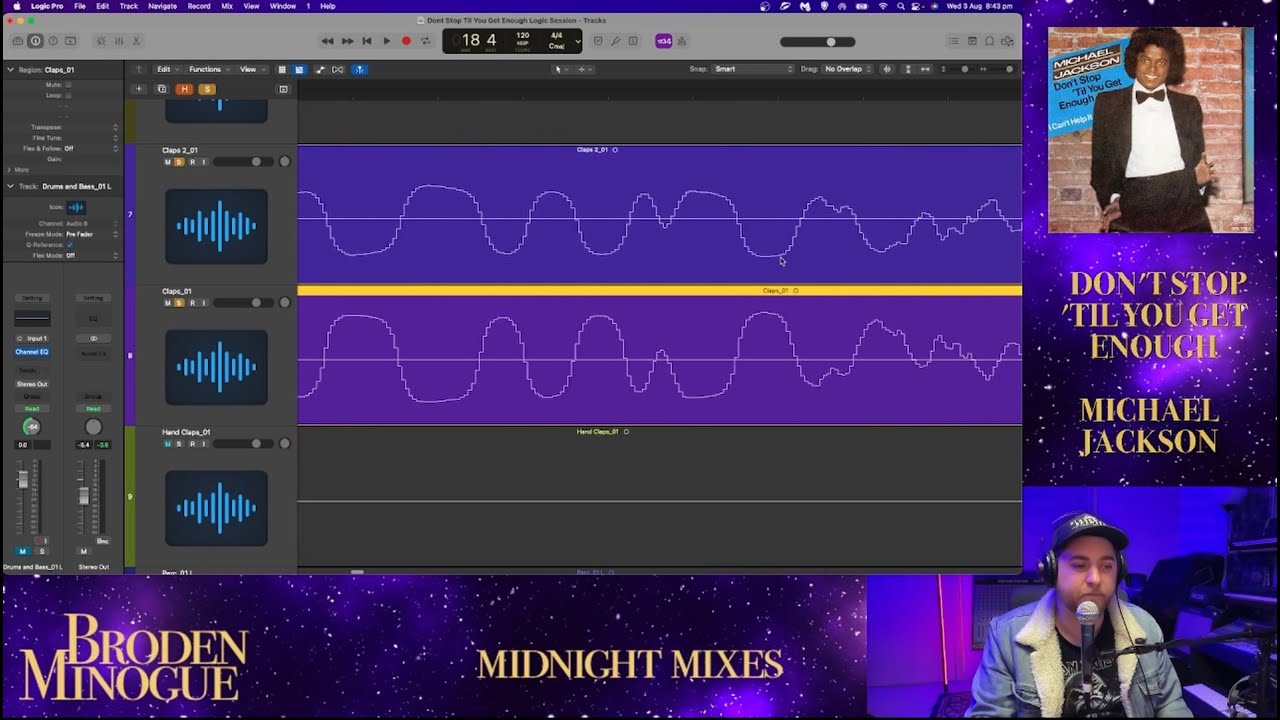Open the Window menu
The height and width of the screenshot is (720, 1280).
tap(283, 6)
